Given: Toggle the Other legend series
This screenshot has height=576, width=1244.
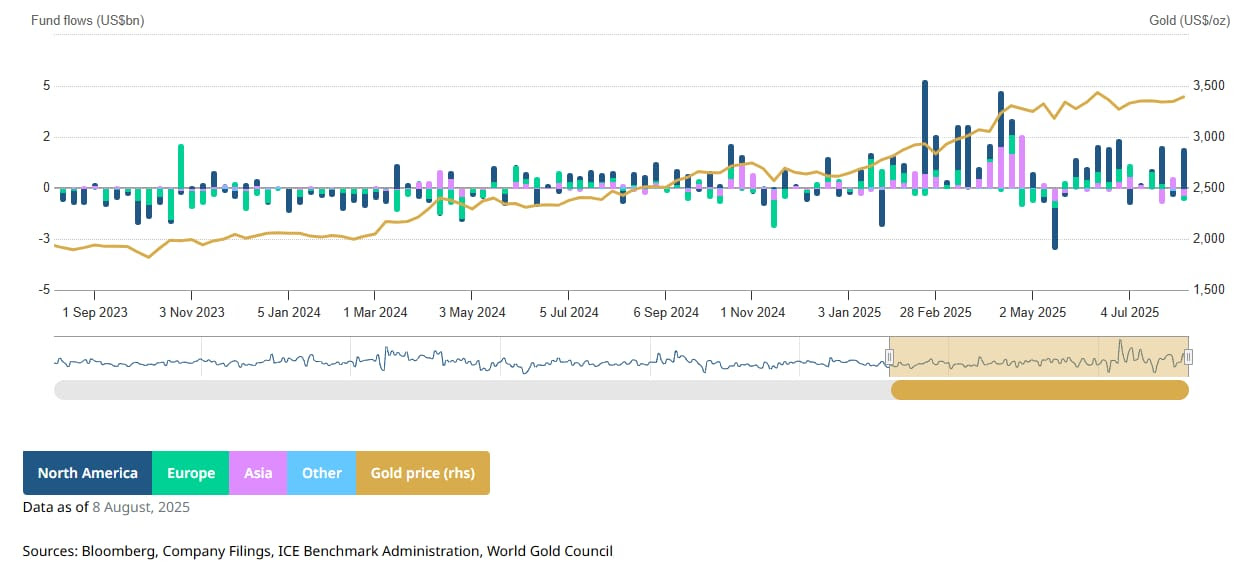Looking at the screenshot, I should (x=322, y=473).
